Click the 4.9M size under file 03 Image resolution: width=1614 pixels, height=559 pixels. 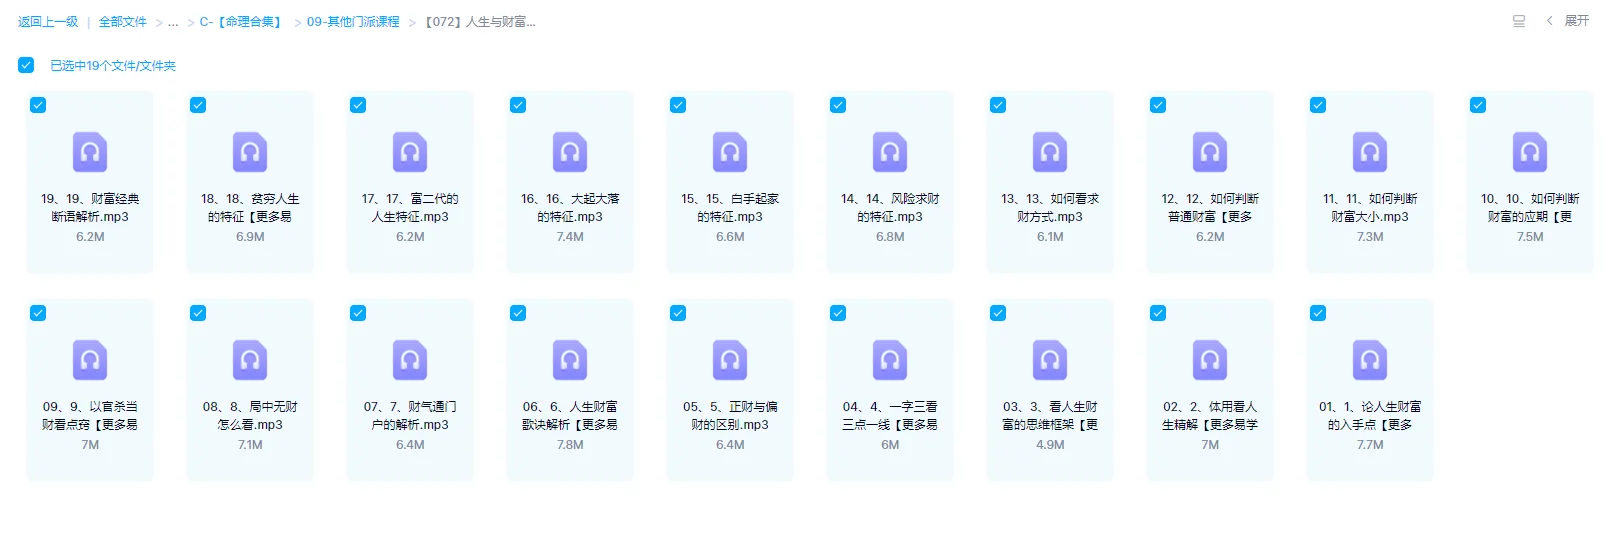[1050, 445]
